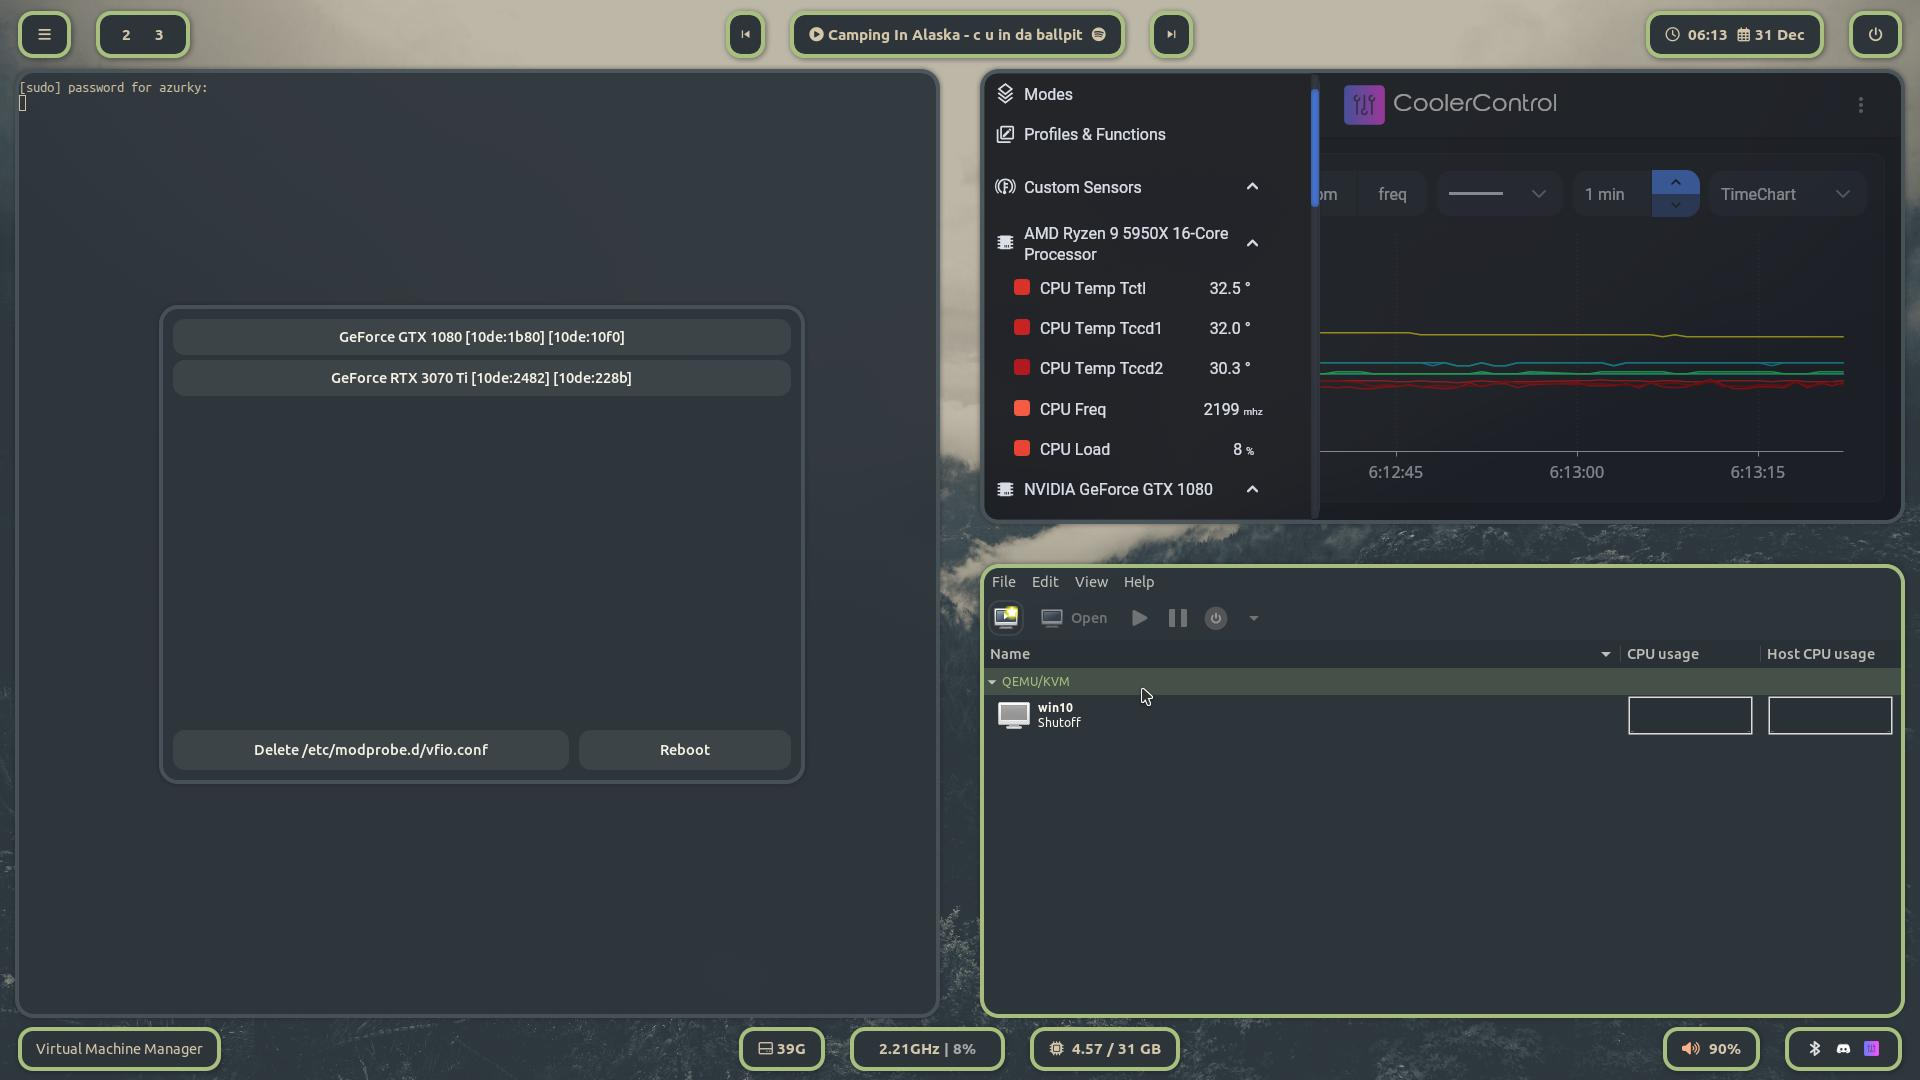Open CoolerControl three-dot options menu
Viewport: 1920px width, 1080px height.
pyautogui.click(x=1860, y=105)
